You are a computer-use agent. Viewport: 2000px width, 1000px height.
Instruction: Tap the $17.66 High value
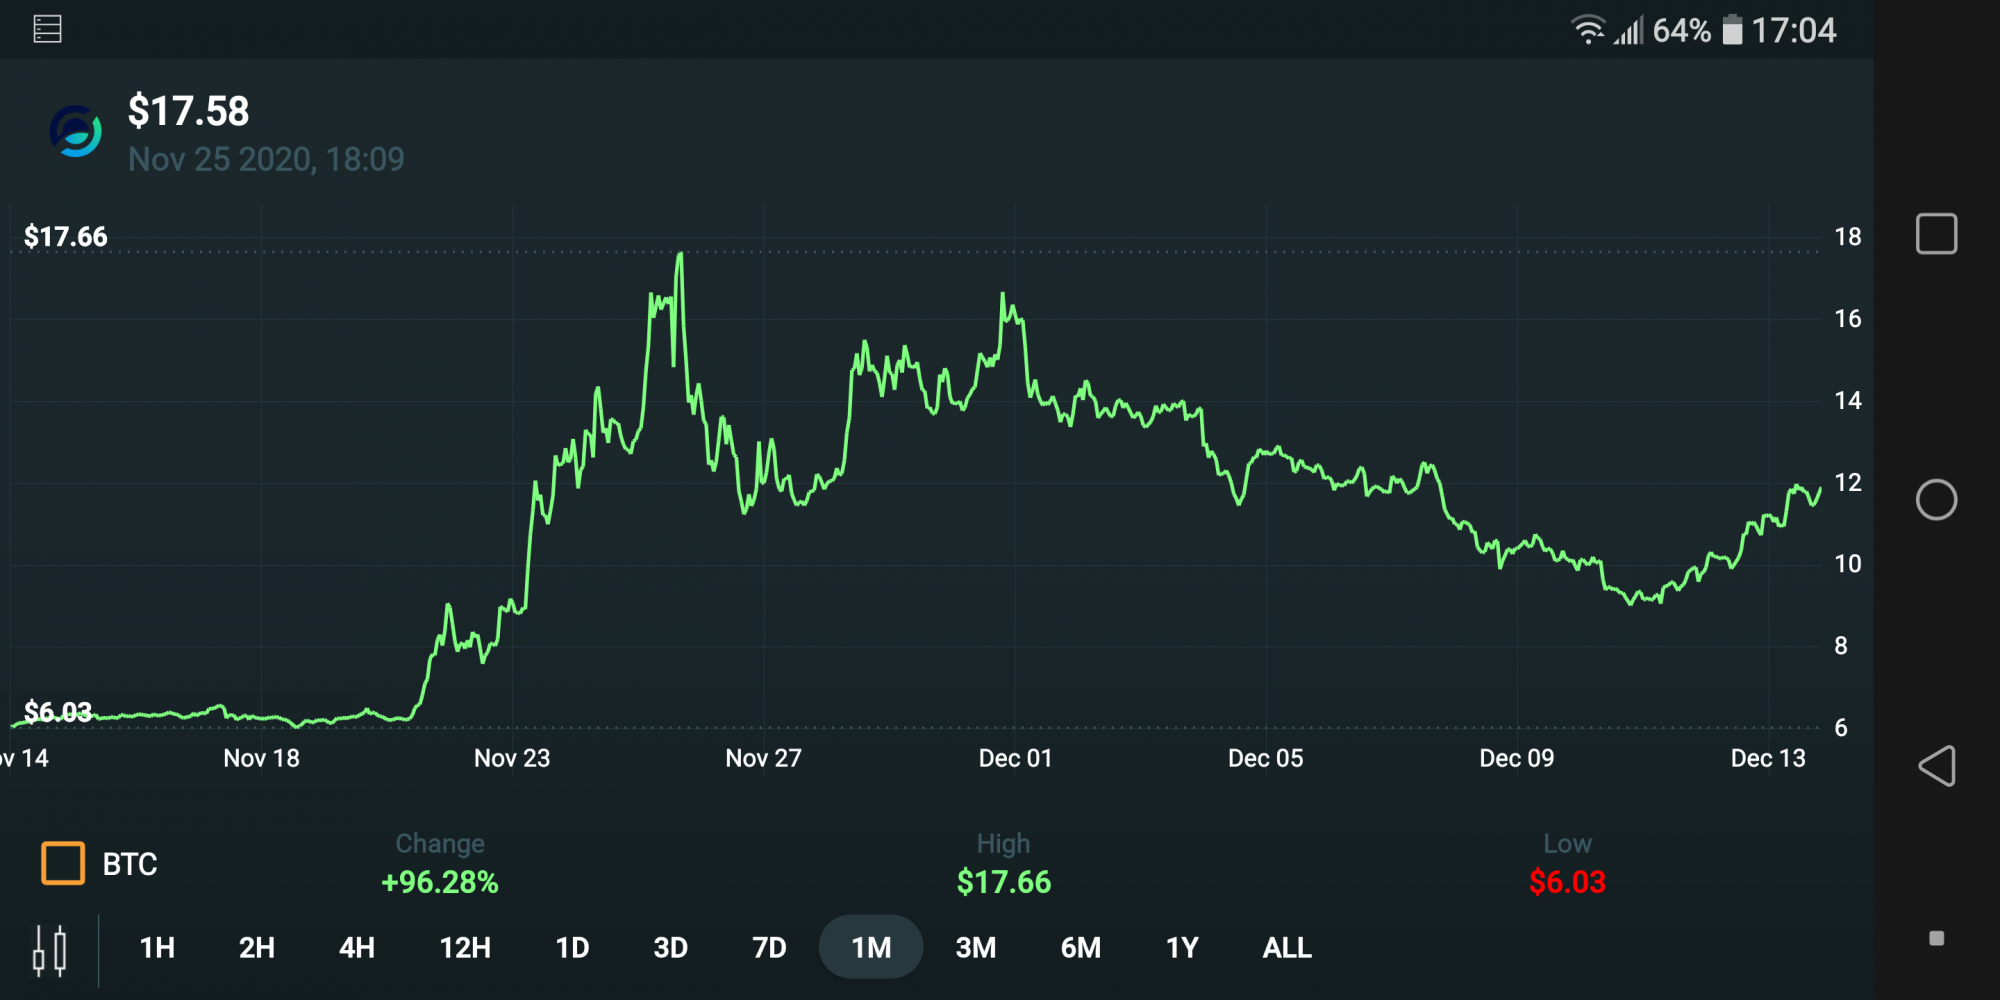(1004, 882)
